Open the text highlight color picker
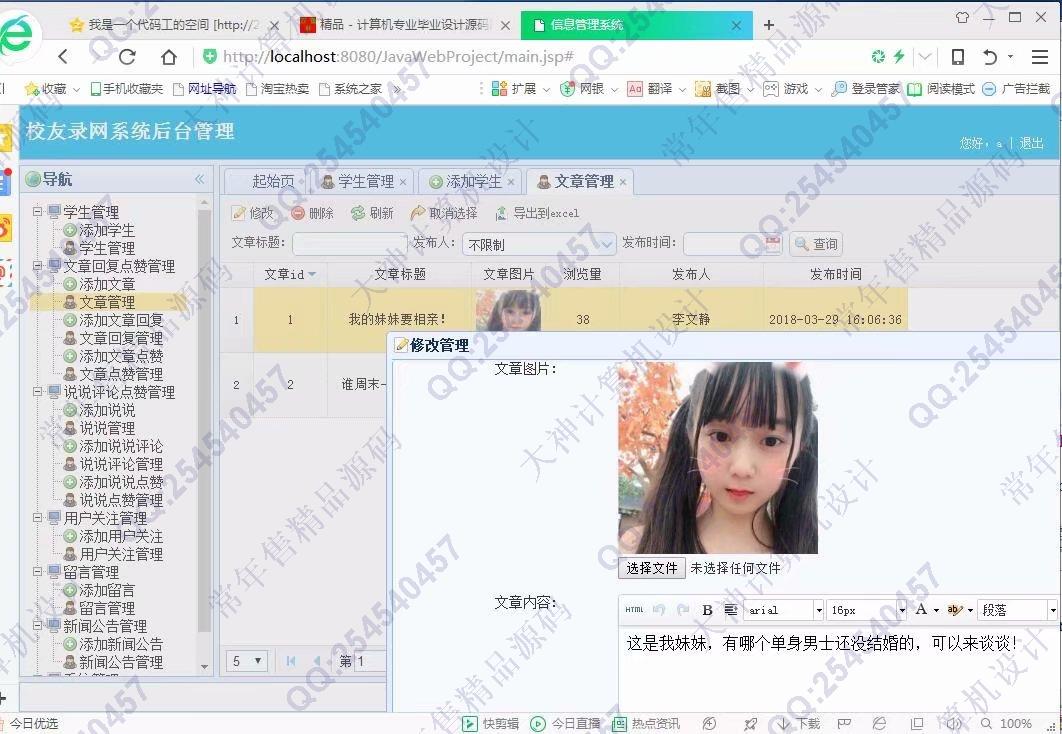The image size is (1062, 734). point(956,610)
